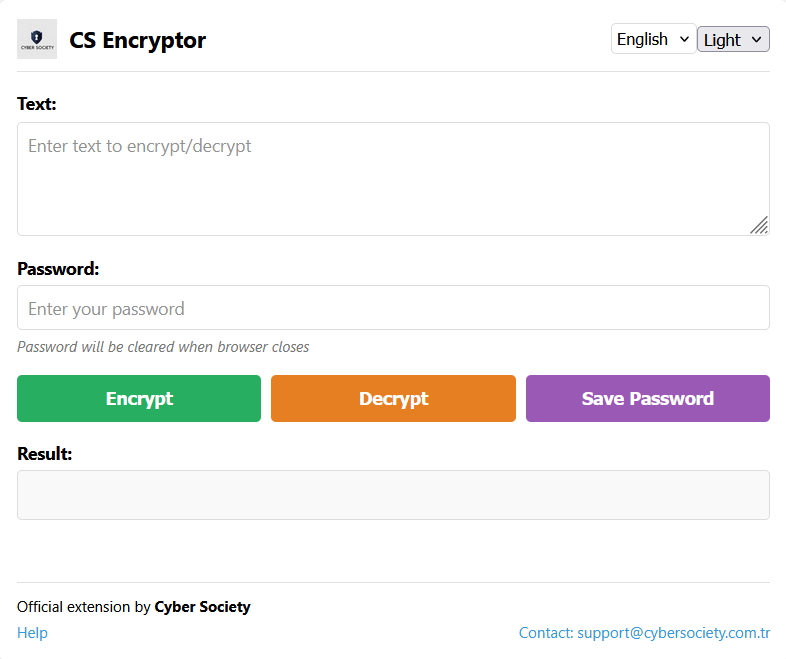Click the password cleared on close note
The height and width of the screenshot is (659, 786).
coord(163,347)
